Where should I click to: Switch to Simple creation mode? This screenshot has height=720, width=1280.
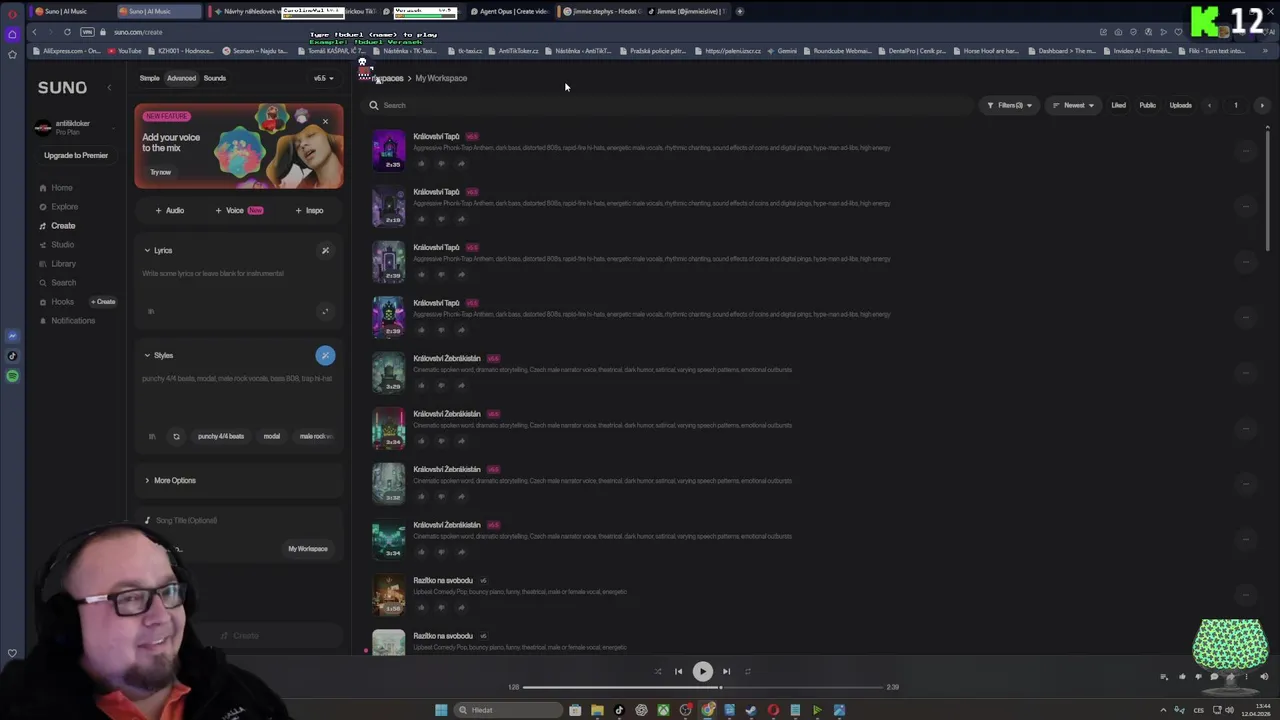149,78
